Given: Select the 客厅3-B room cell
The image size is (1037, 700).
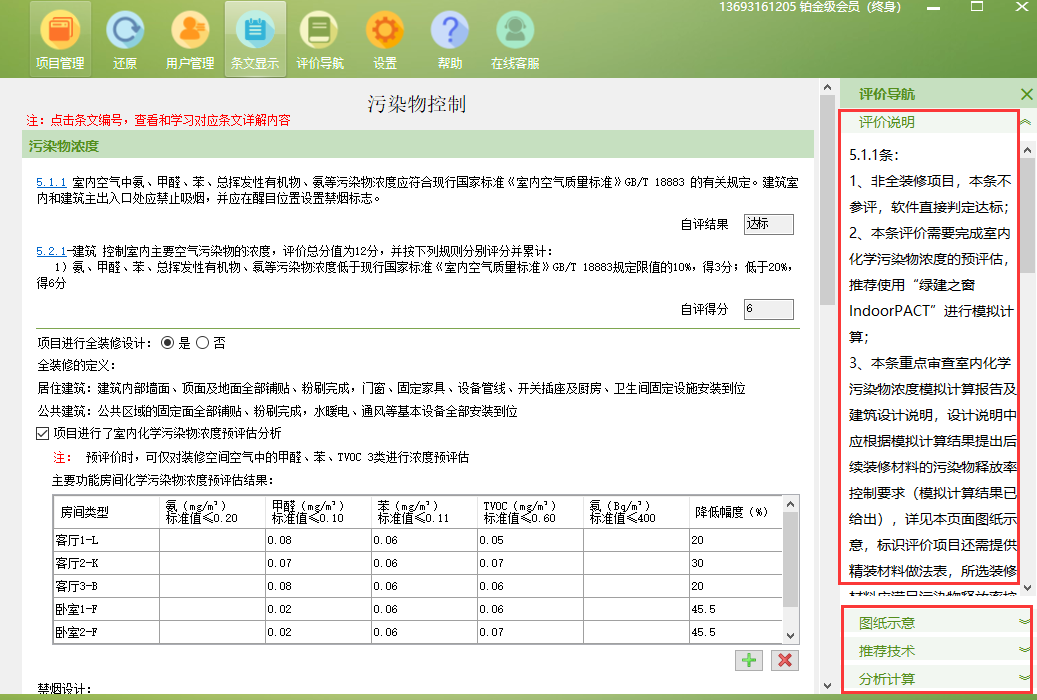Looking at the screenshot, I should pyautogui.click(x=106, y=586).
